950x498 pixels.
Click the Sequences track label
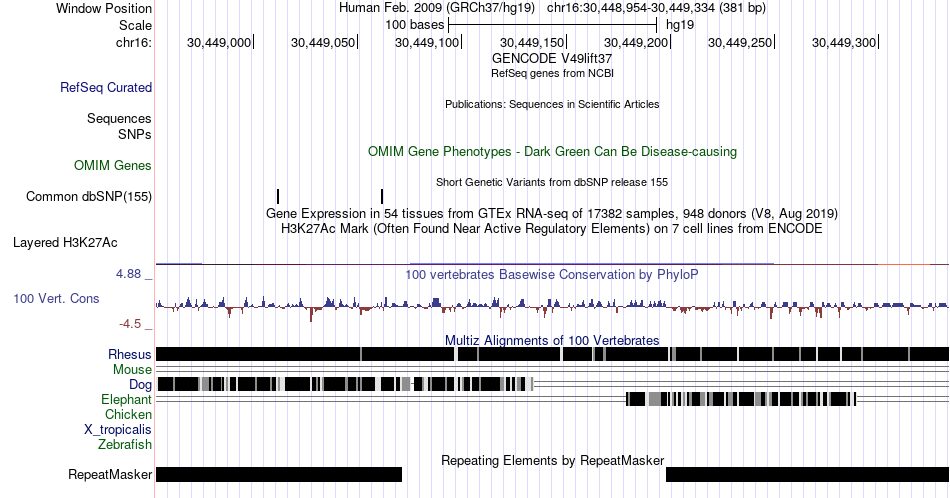point(119,118)
